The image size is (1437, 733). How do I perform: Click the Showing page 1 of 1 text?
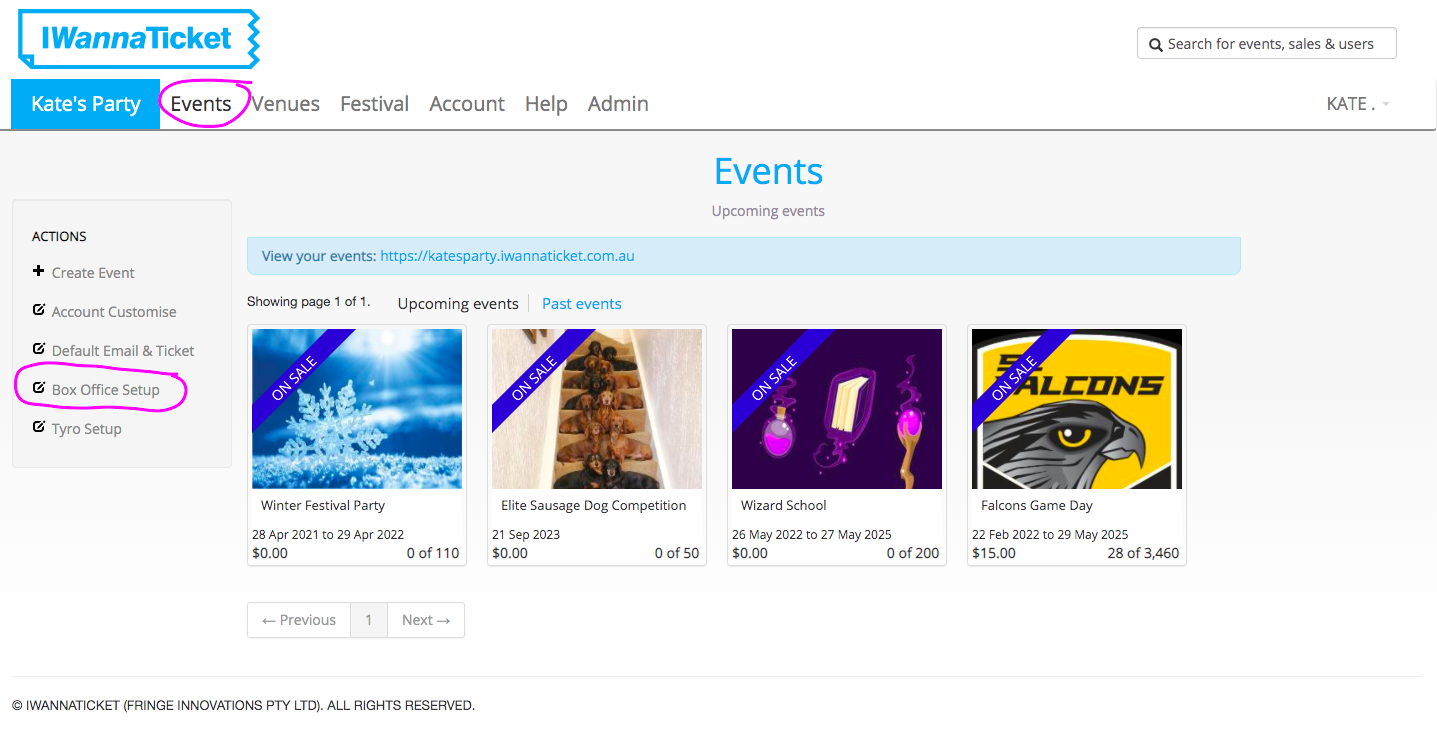(309, 302)
